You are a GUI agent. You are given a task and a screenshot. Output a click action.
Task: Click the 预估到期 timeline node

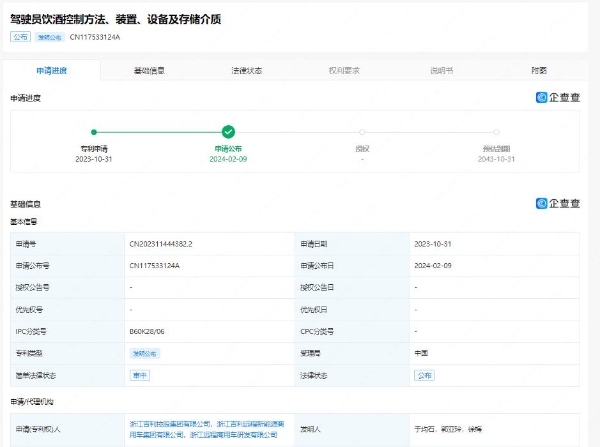496,132
